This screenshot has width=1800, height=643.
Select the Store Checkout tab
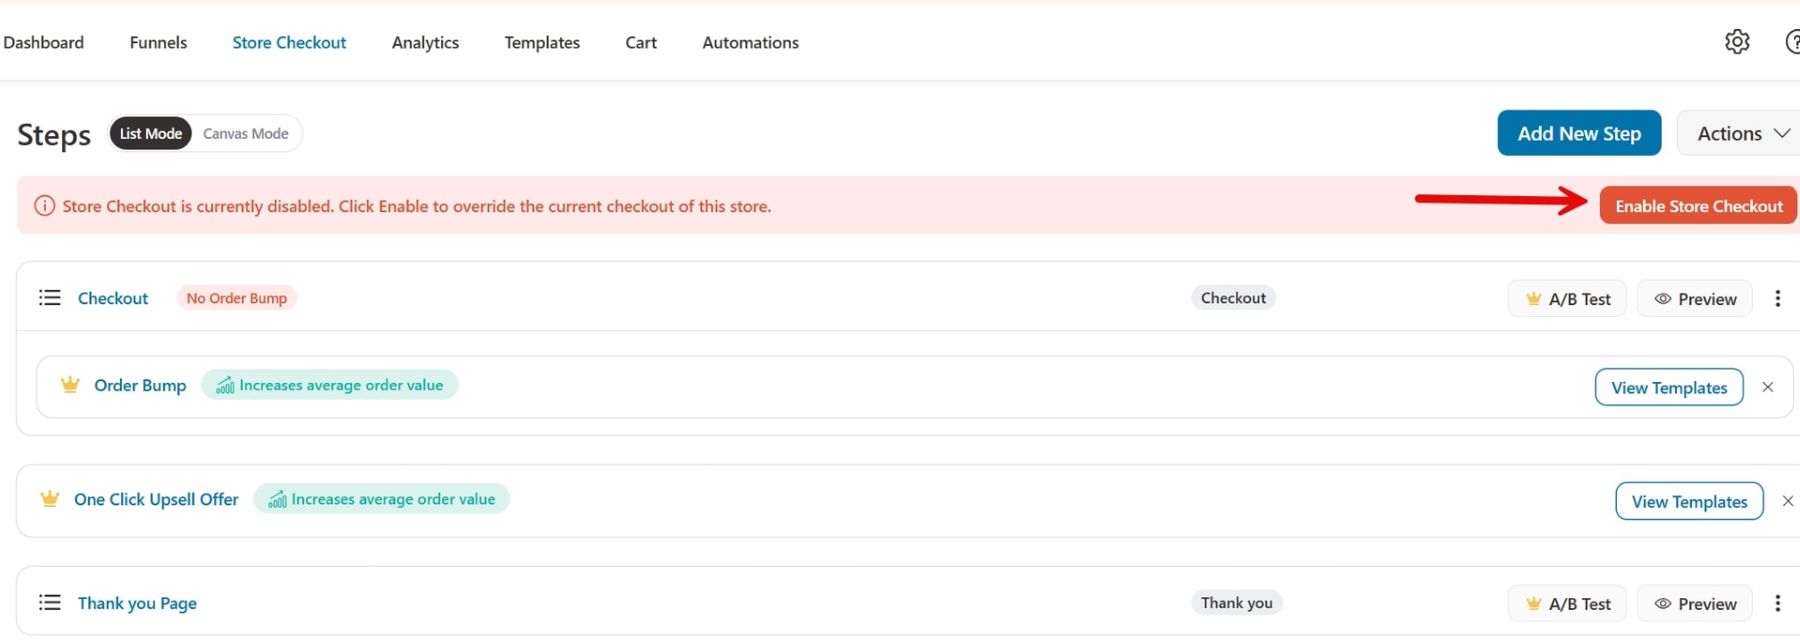289,42
